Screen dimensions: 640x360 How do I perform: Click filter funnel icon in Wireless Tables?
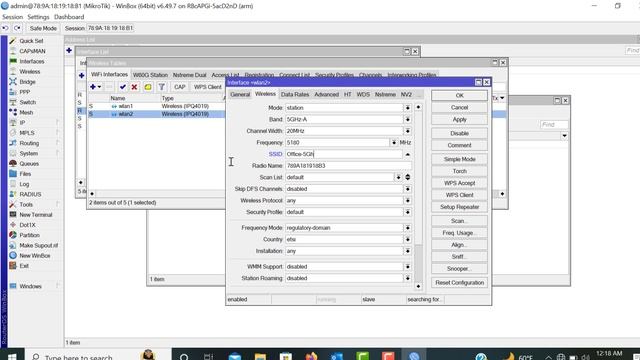point(162,87)
